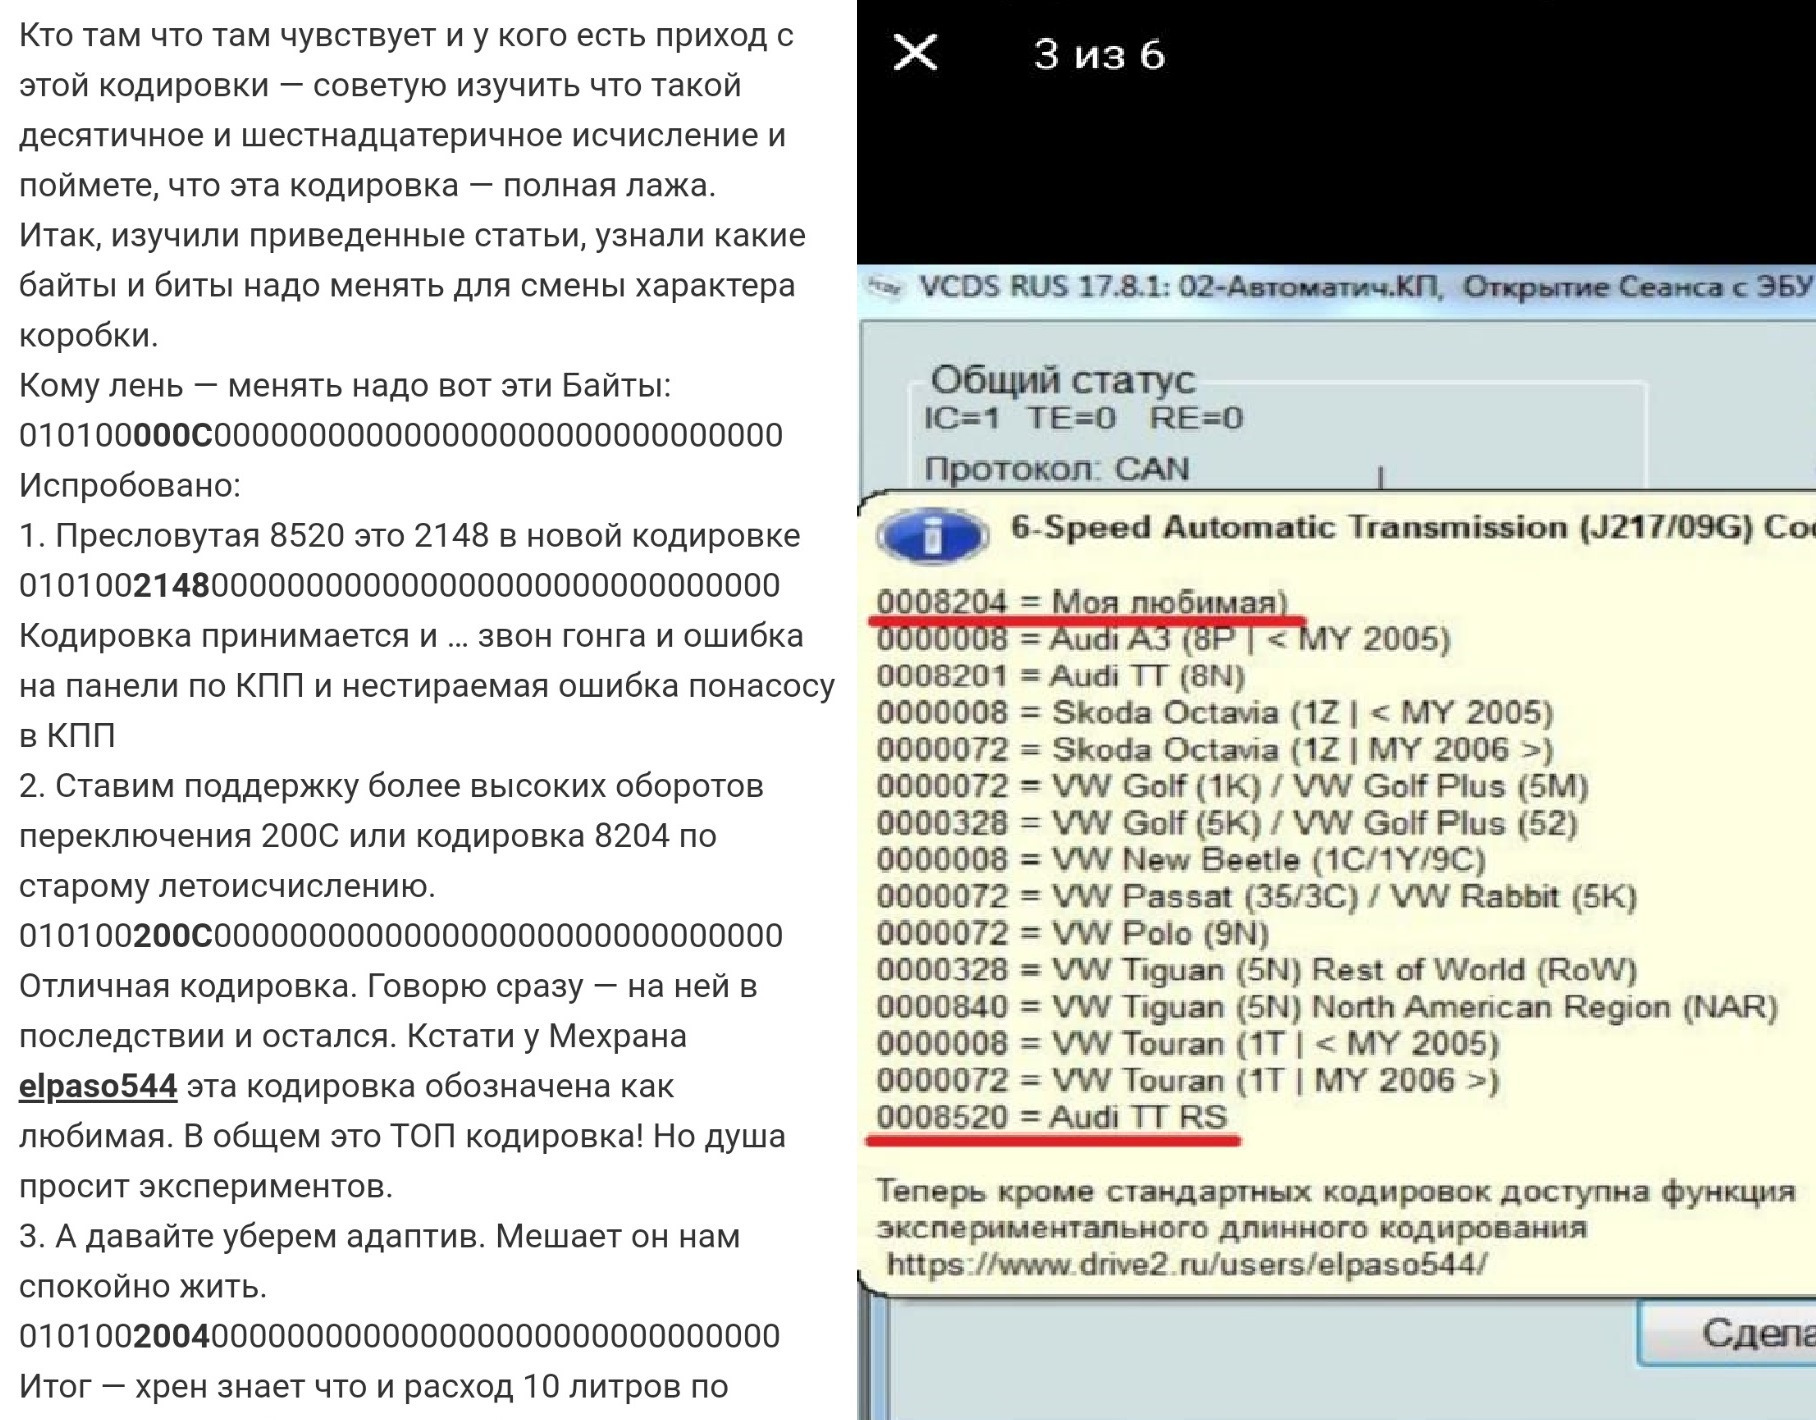Click the partially visible Сделать button
The image size is (1816, 1420).
point(1727,1333)
